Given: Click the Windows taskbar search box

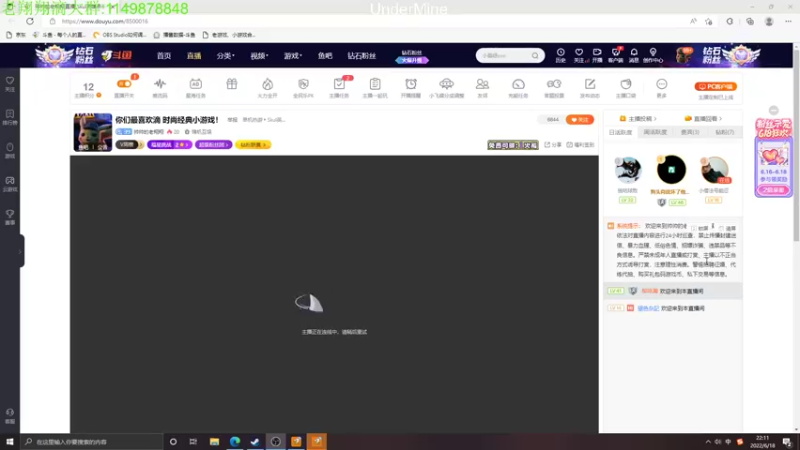Looking at the screenshot, I should click(92, 441).
